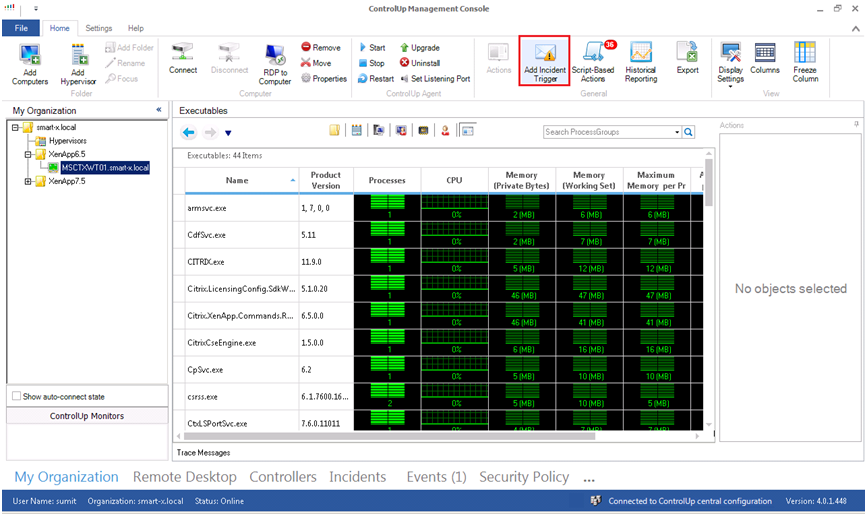Open the navigation history dropdown arrow
867x516 pixels.
click(228, 133)
